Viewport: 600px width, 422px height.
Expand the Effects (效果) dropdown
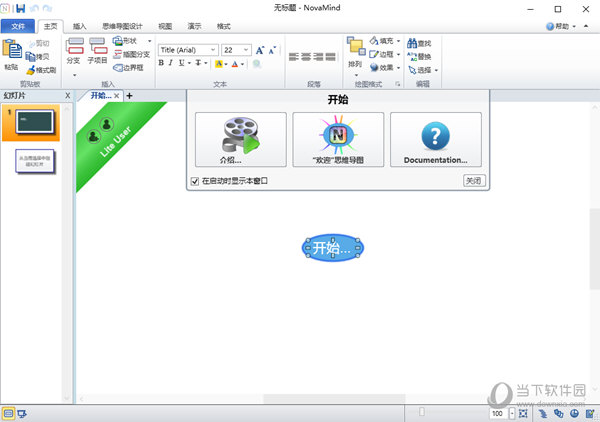[398, 68]
